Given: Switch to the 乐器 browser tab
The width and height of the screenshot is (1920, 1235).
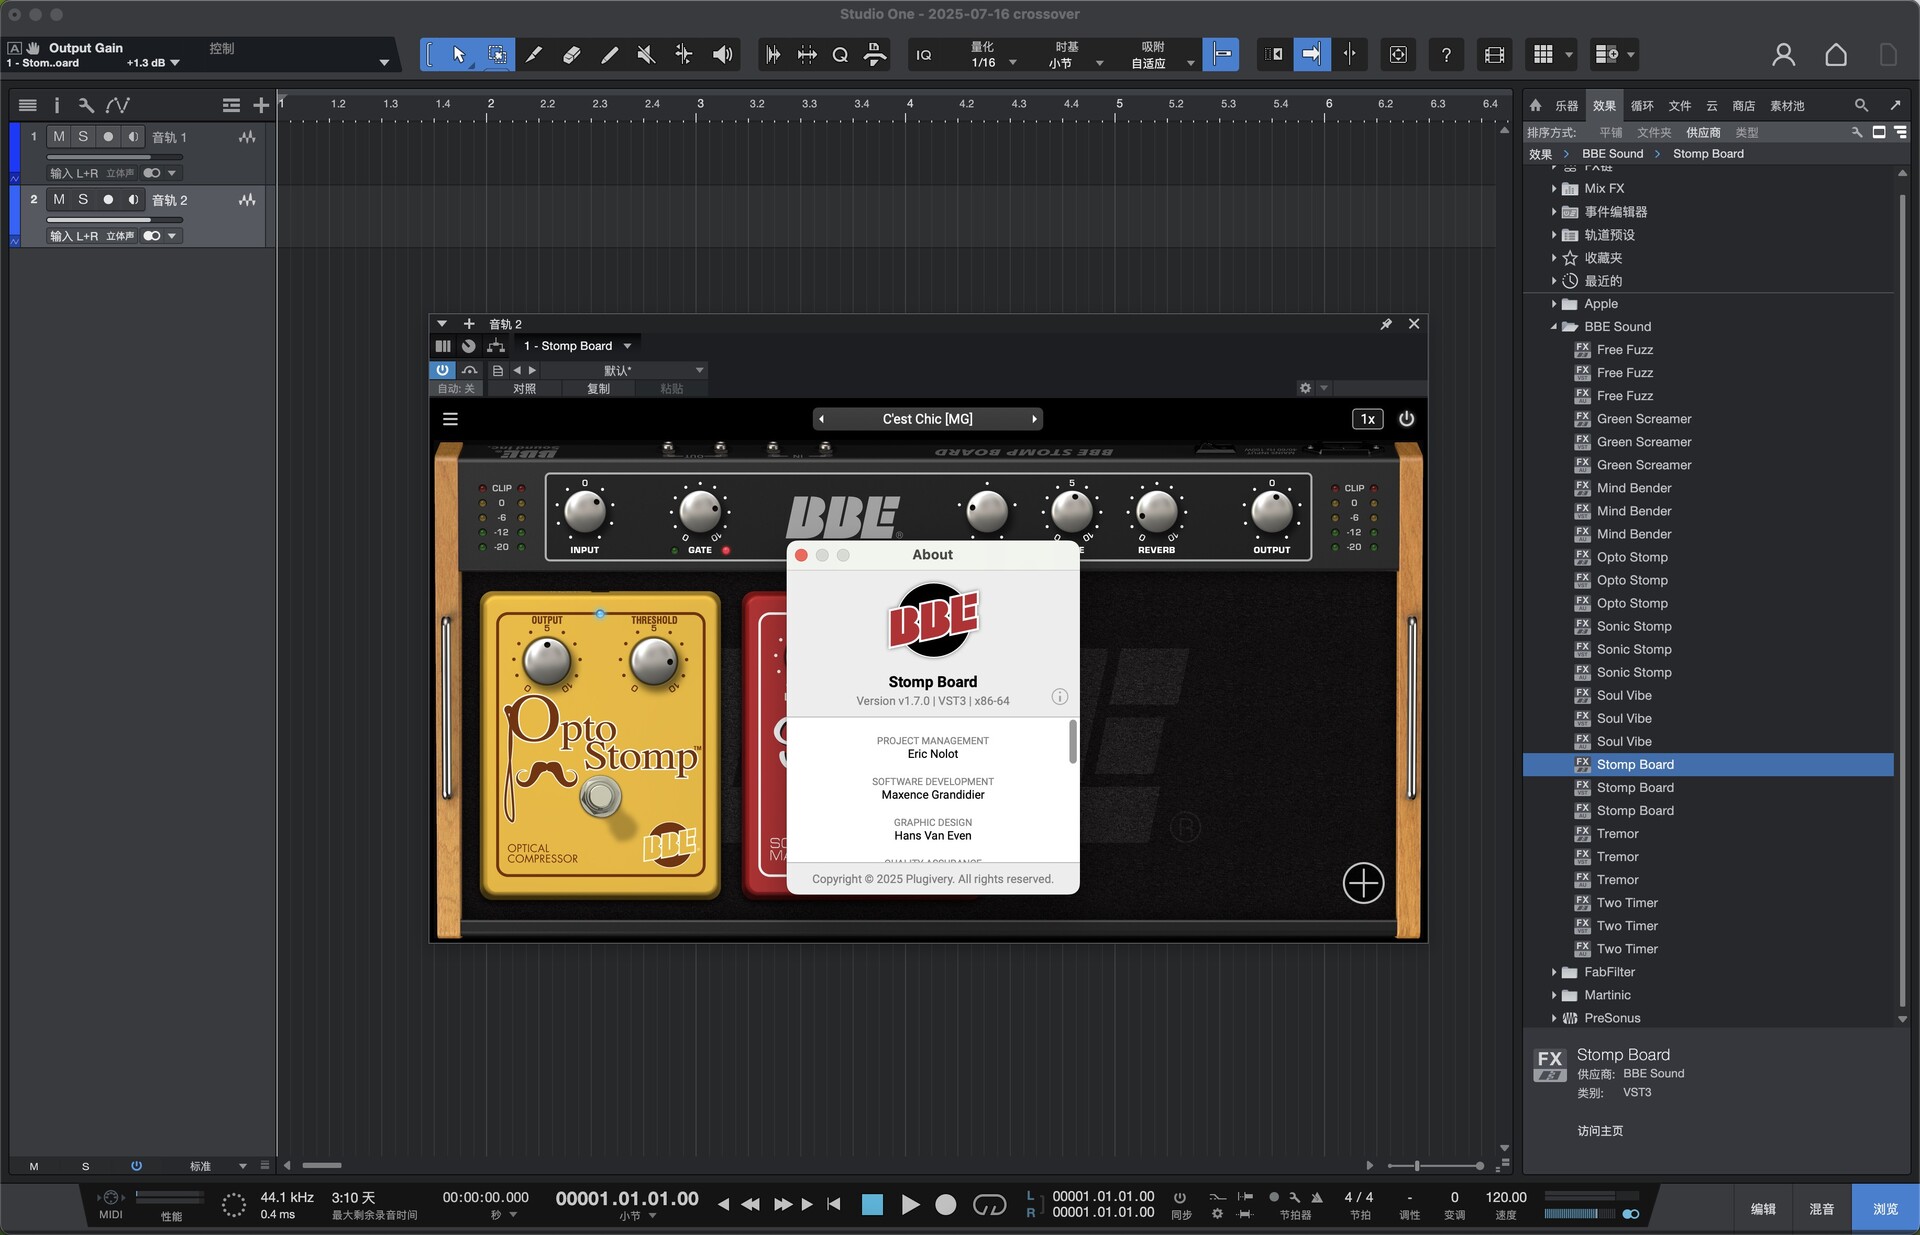Looking at the screenshot, I should pos(1566,105).
